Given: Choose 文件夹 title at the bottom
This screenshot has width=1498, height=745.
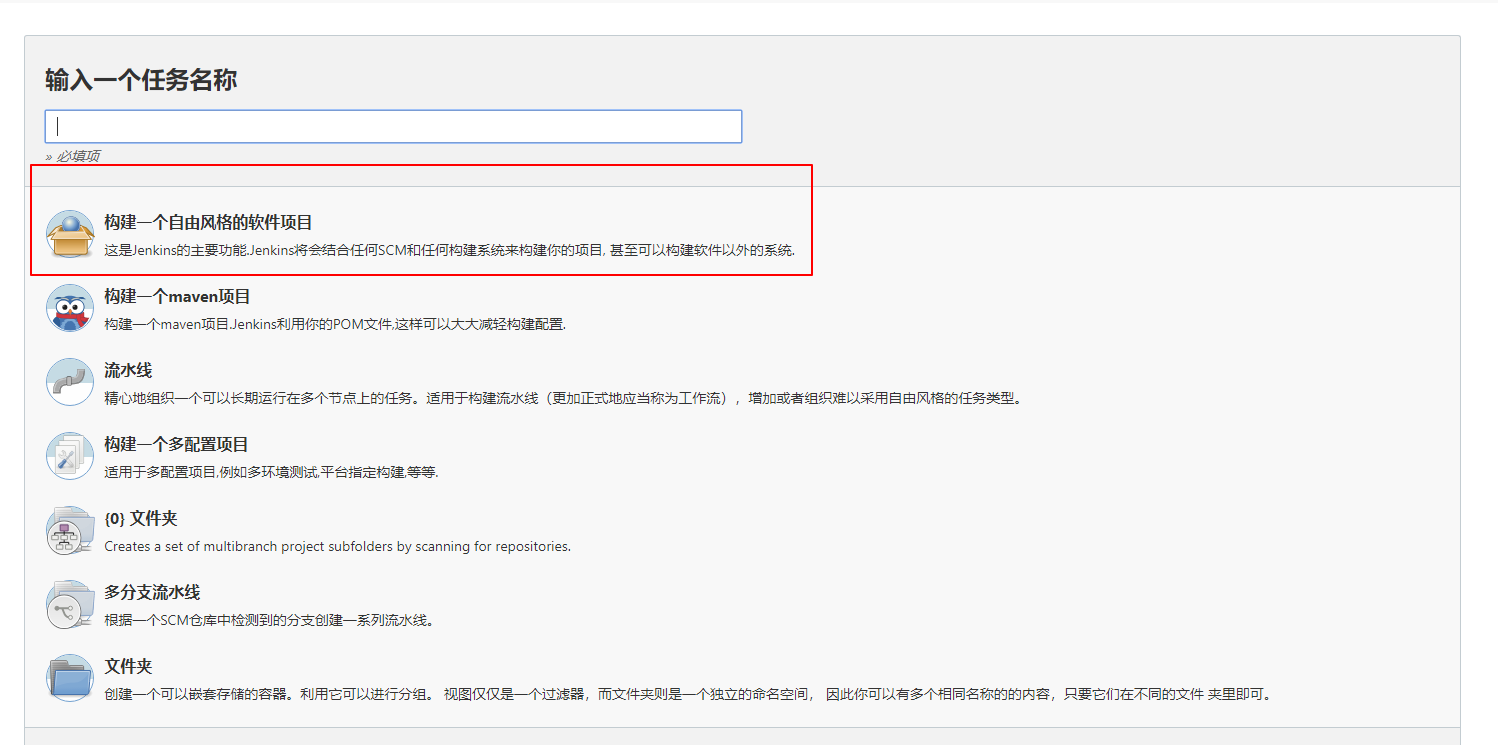Looking at the screenshot, I should pos(128,666).
